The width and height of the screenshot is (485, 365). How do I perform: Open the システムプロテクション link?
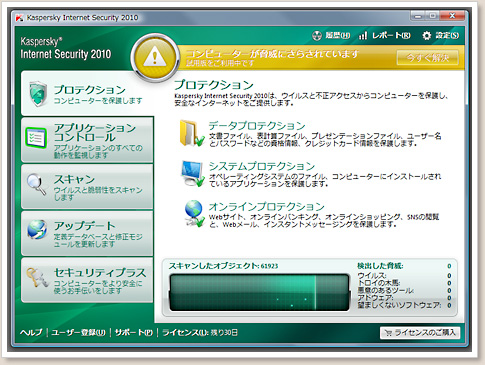[x=262, y=166]
